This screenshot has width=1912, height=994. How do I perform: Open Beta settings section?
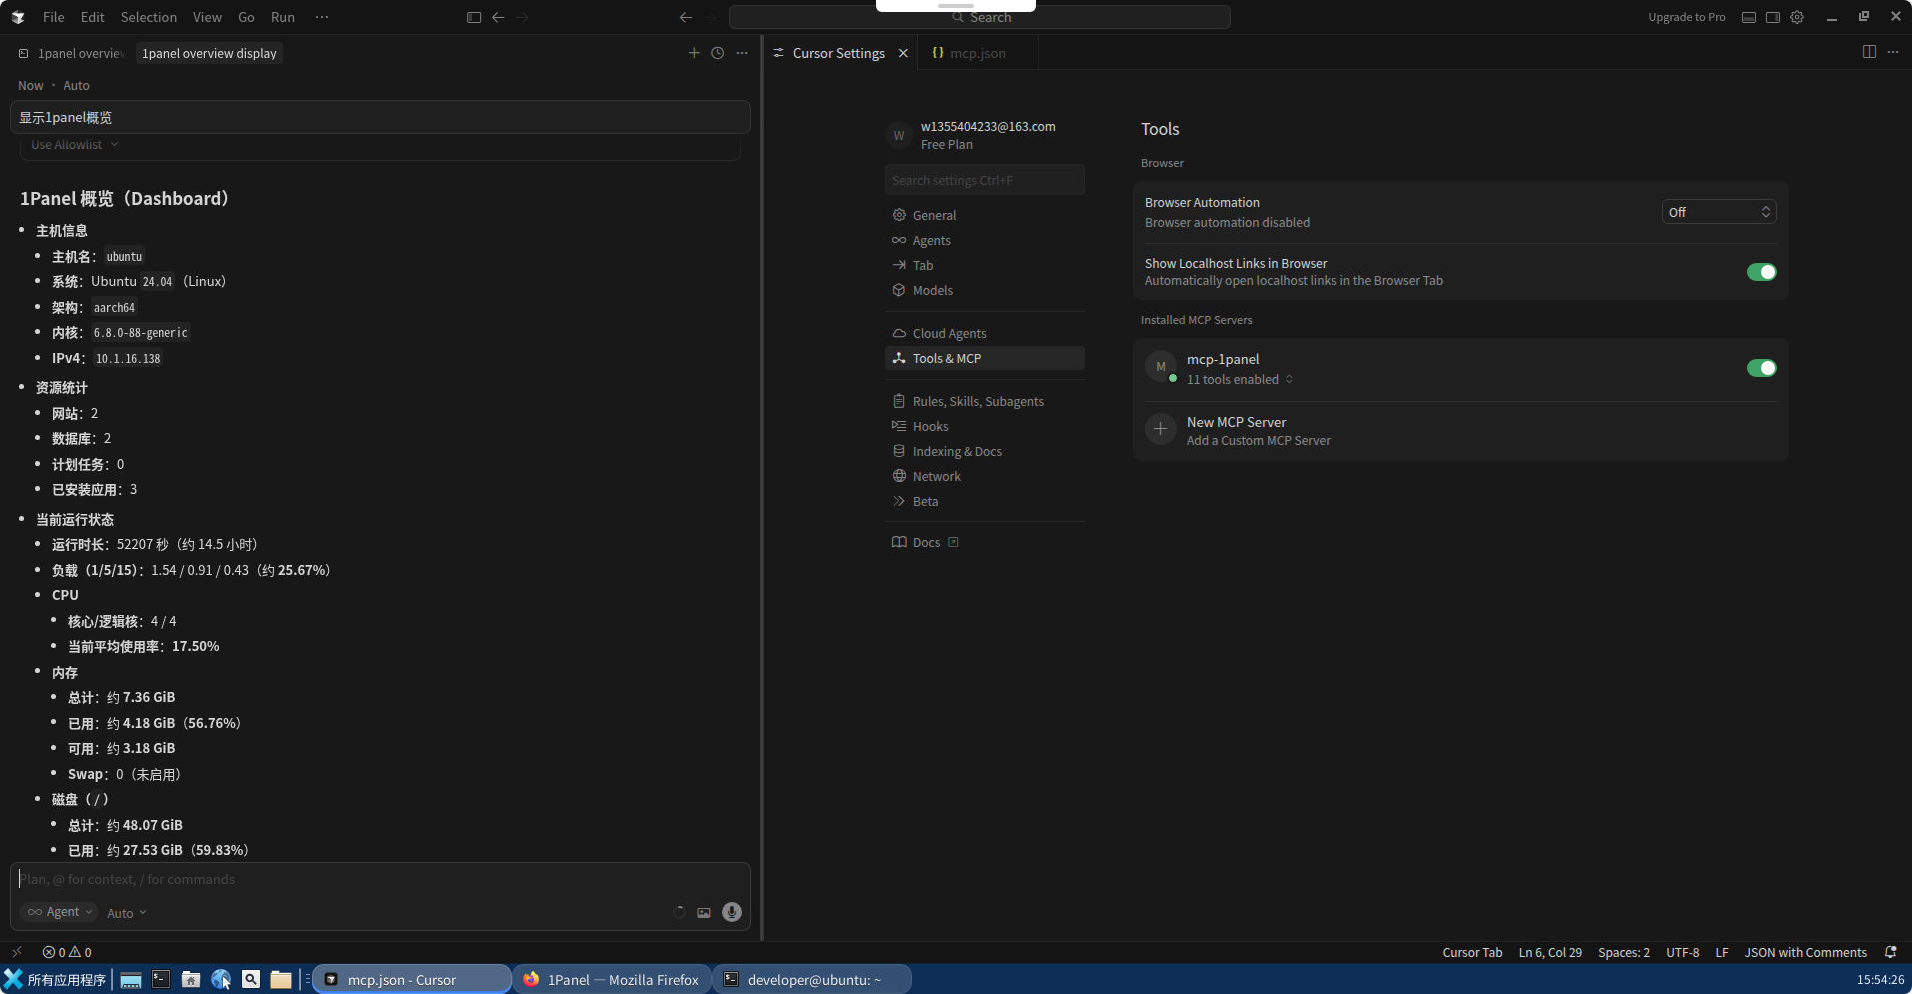(x=984, y=501)
